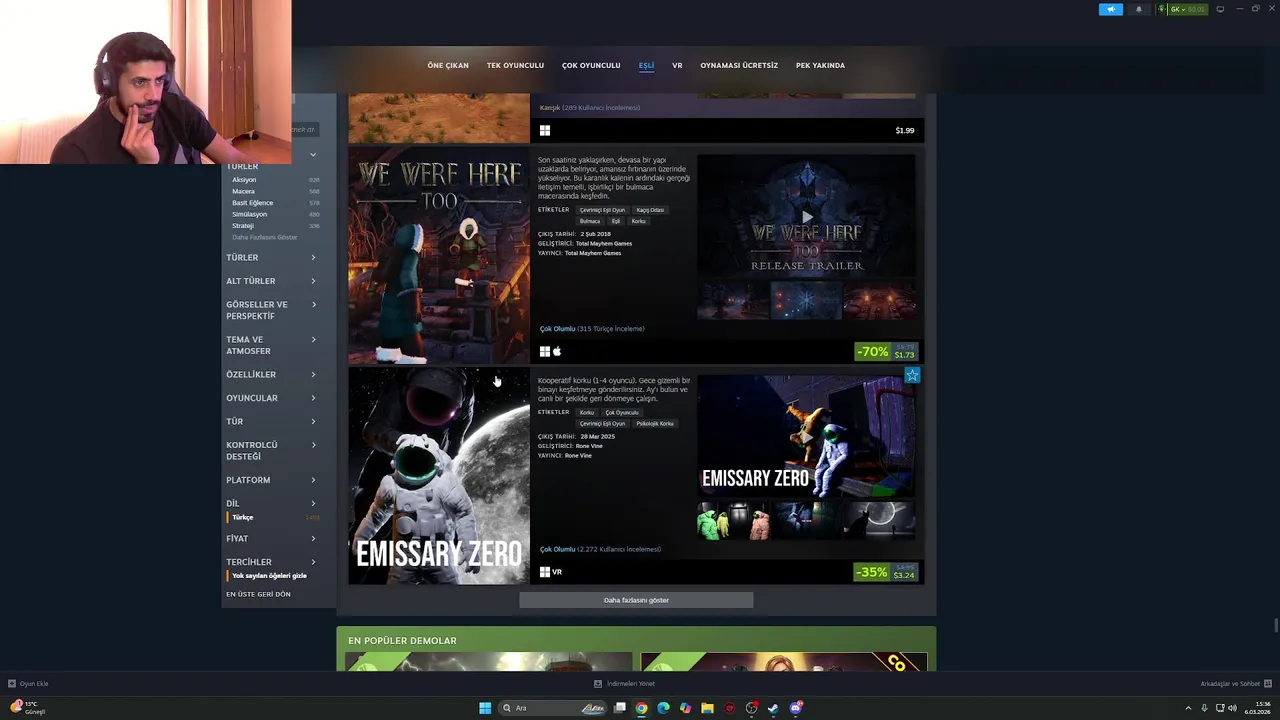Play the Emissary Zero trailer video
The image size is (1280, 720).
(807, 437)
